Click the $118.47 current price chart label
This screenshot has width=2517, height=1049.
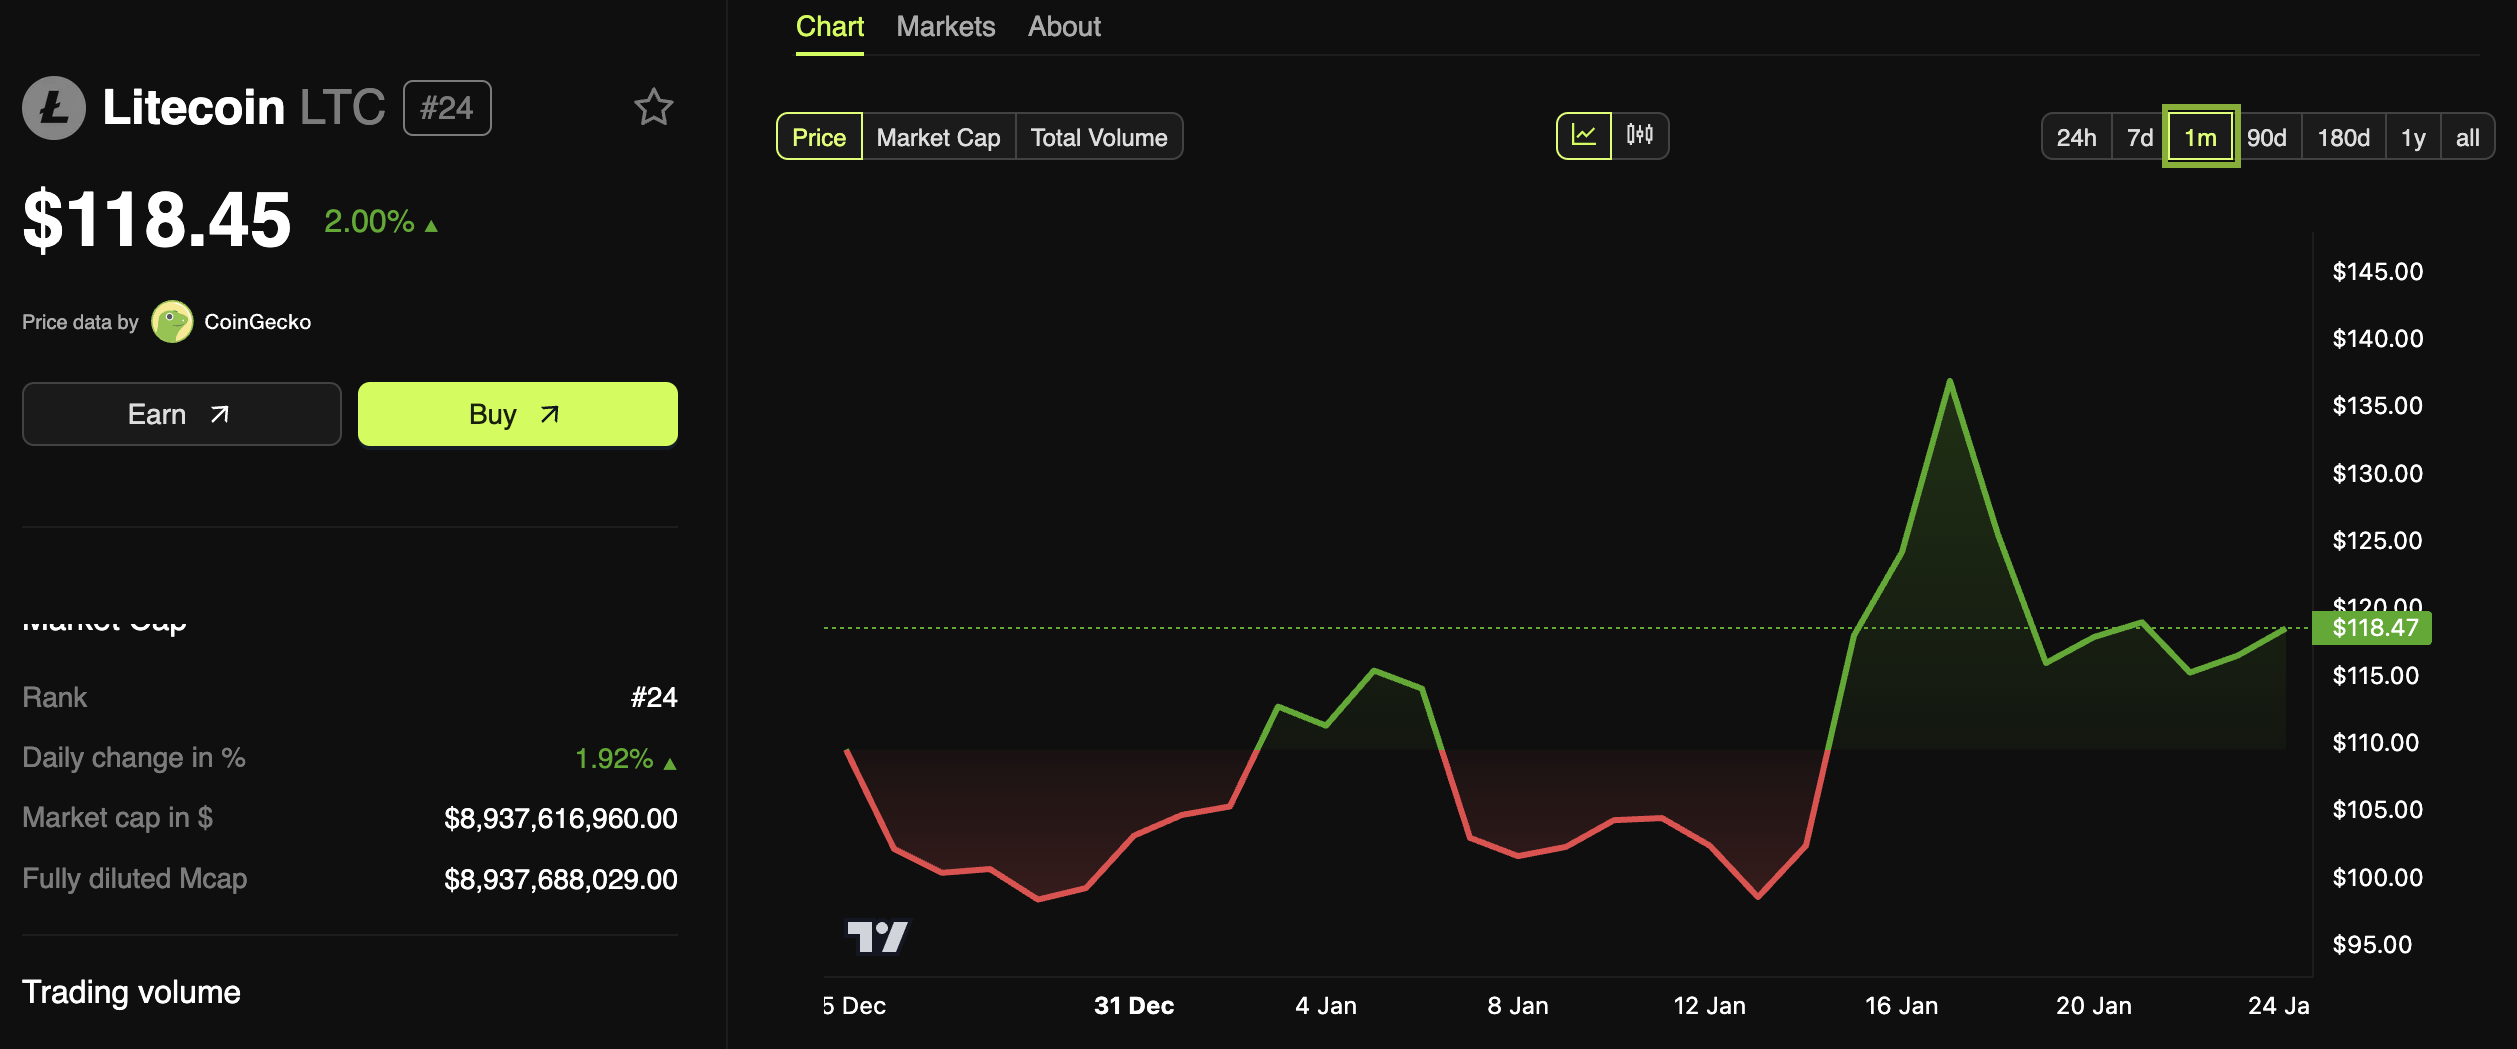[2373, 628]
